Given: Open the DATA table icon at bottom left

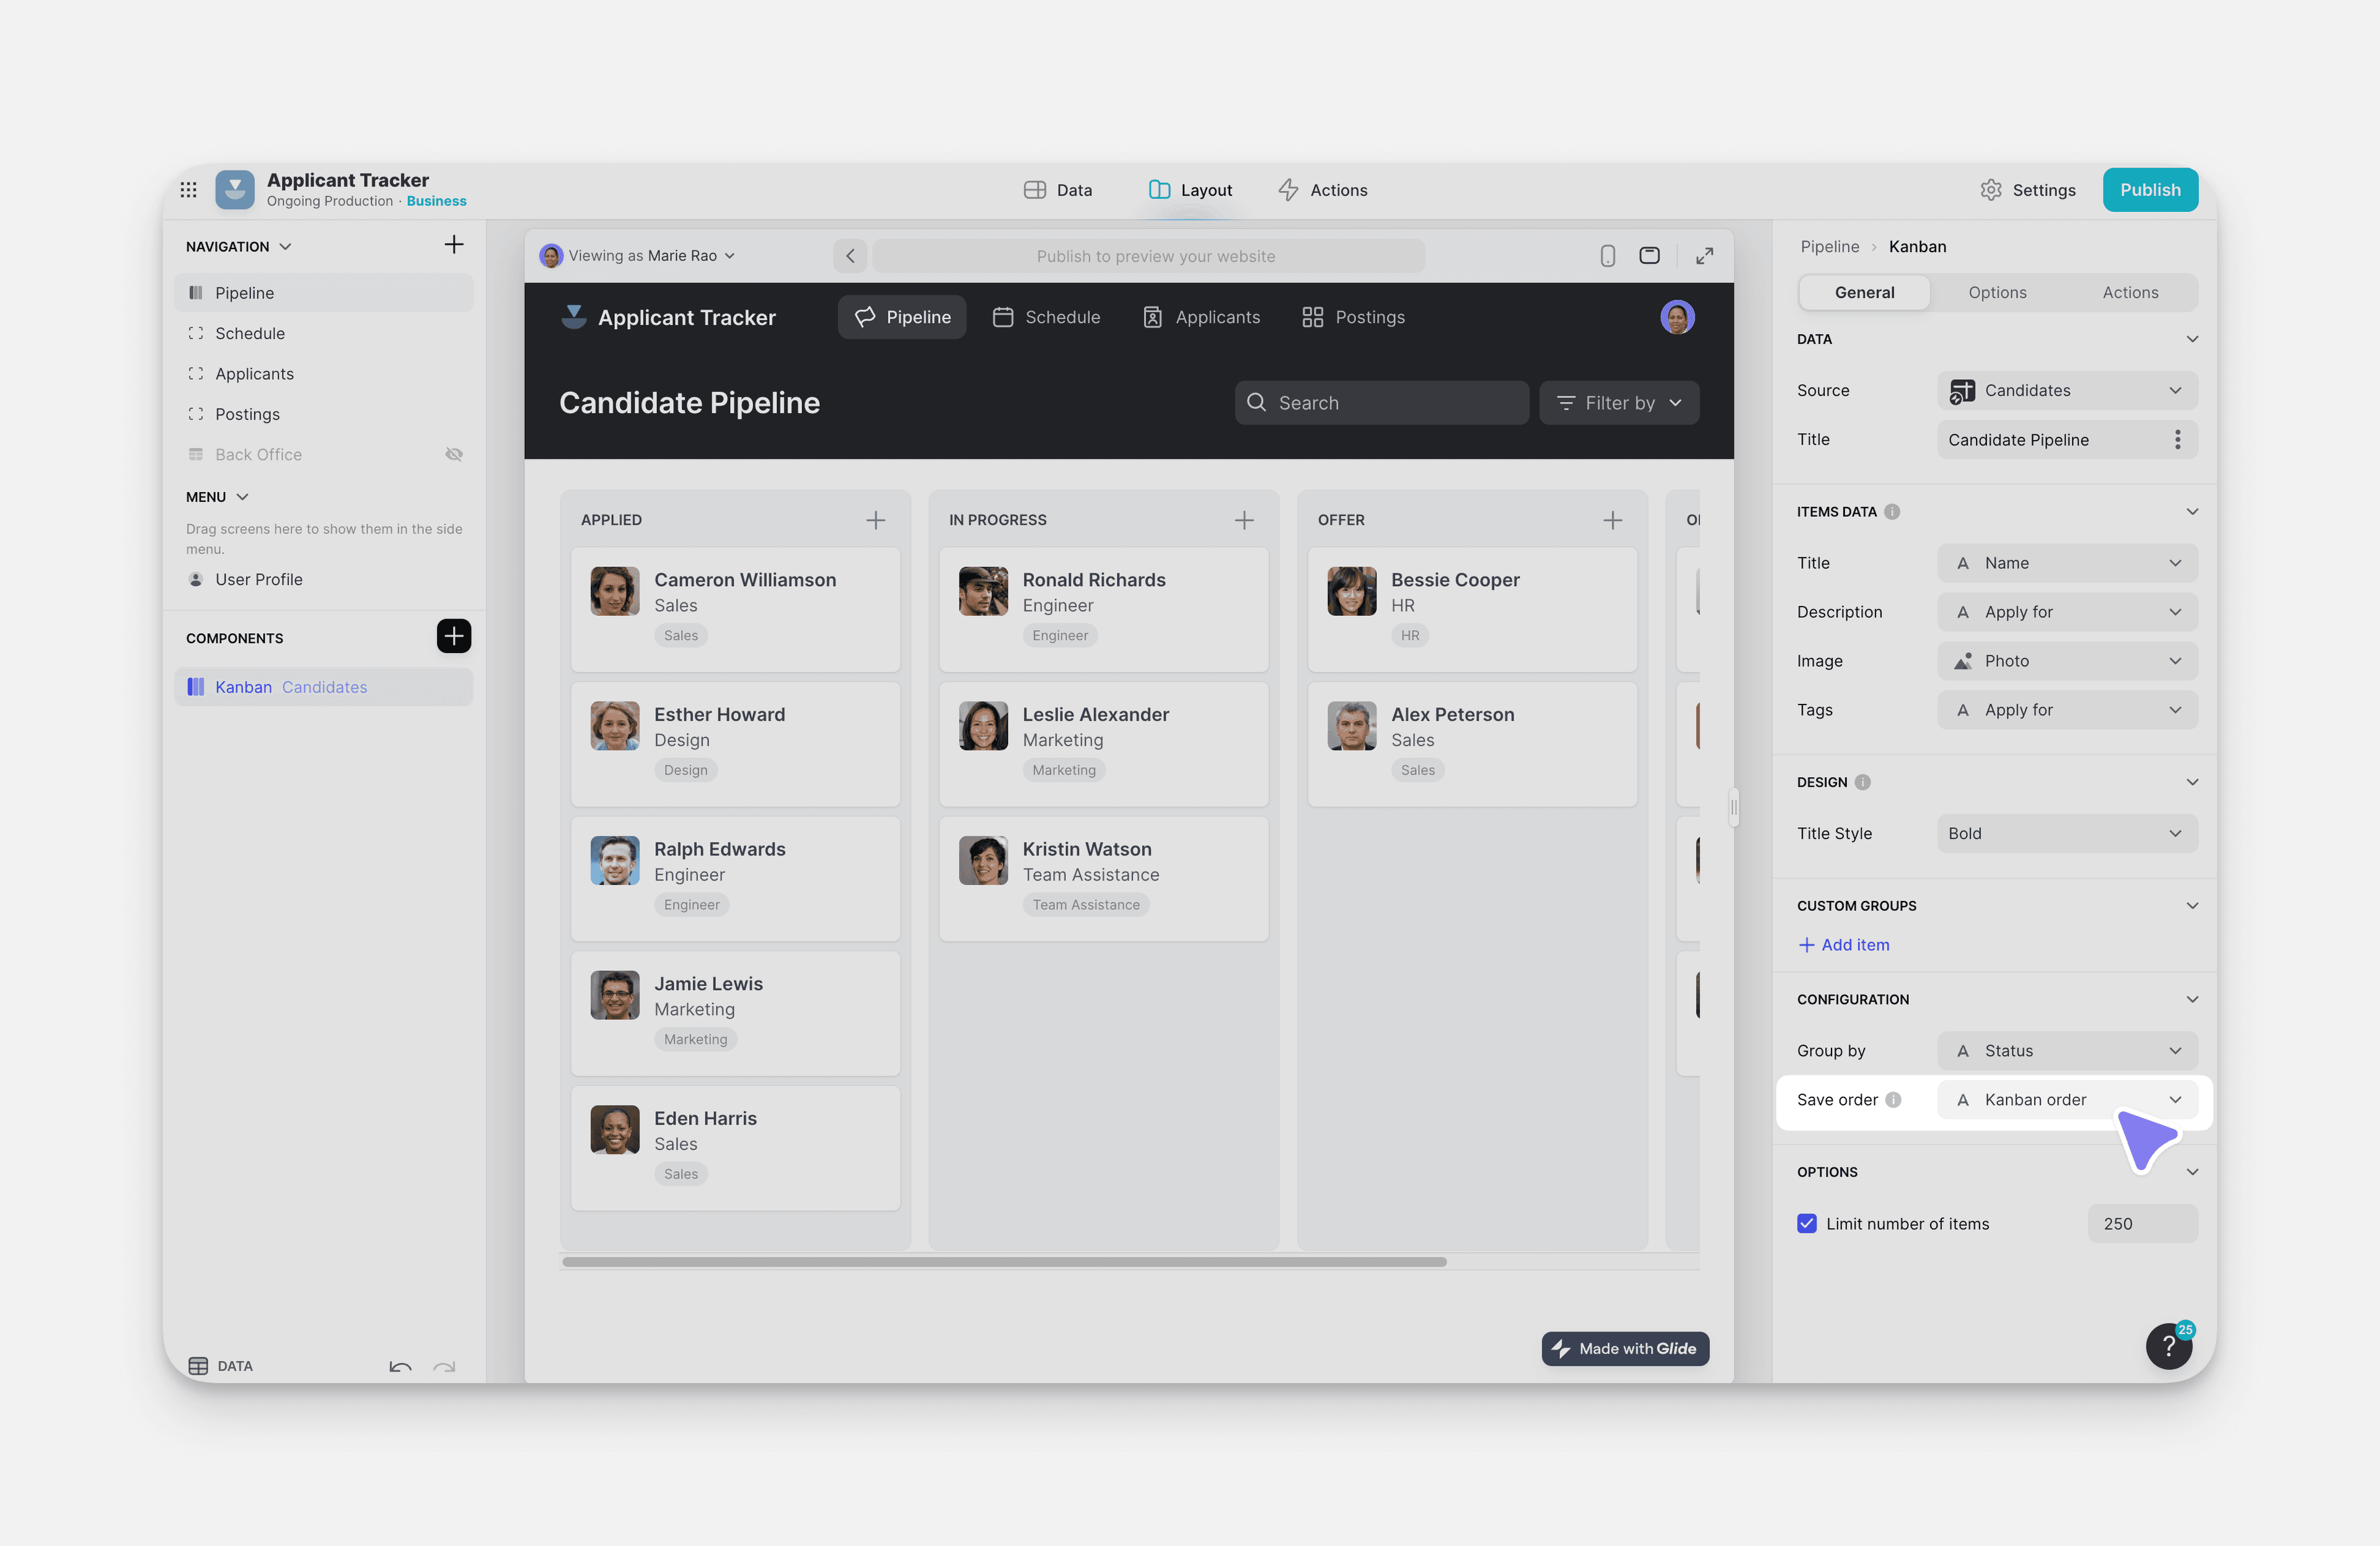Looking at the screenshot, I should click(198, 1366).
